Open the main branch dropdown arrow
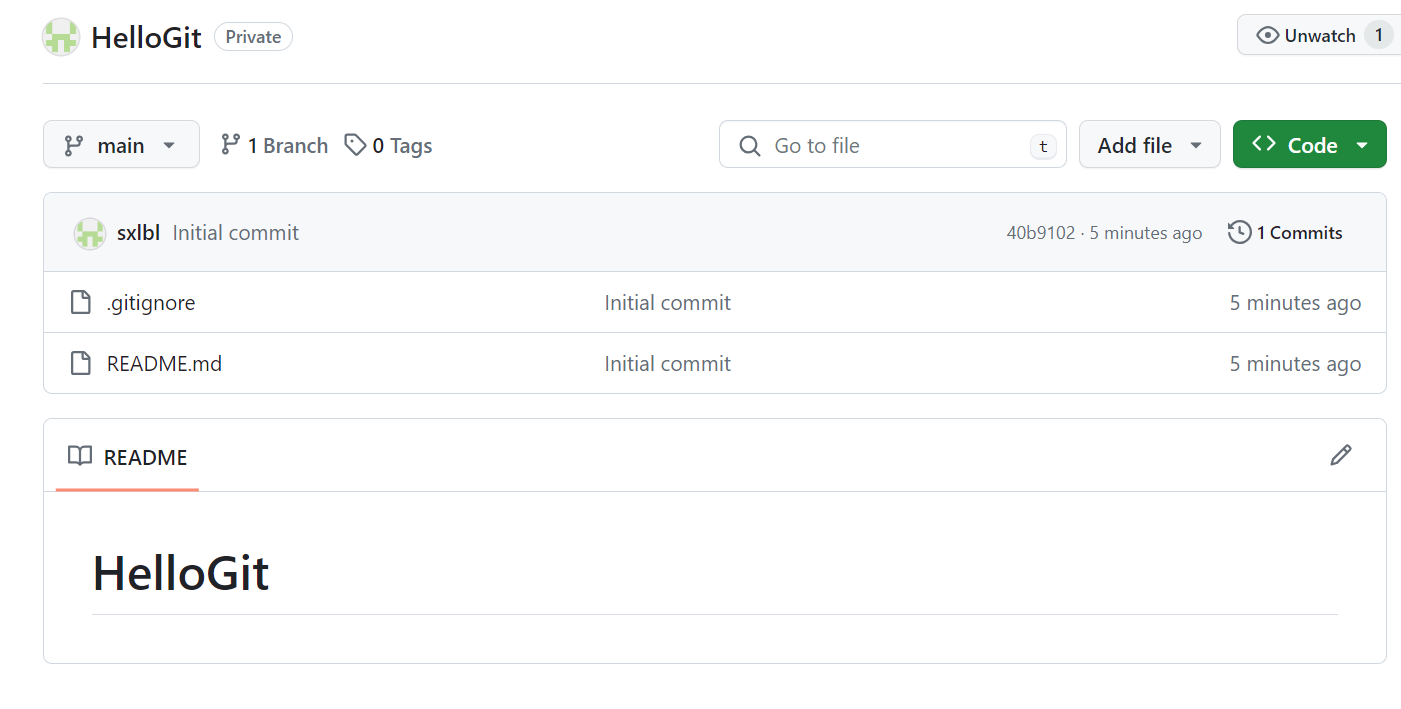This screenshot has width=1401, height=709. coord(169,146)
